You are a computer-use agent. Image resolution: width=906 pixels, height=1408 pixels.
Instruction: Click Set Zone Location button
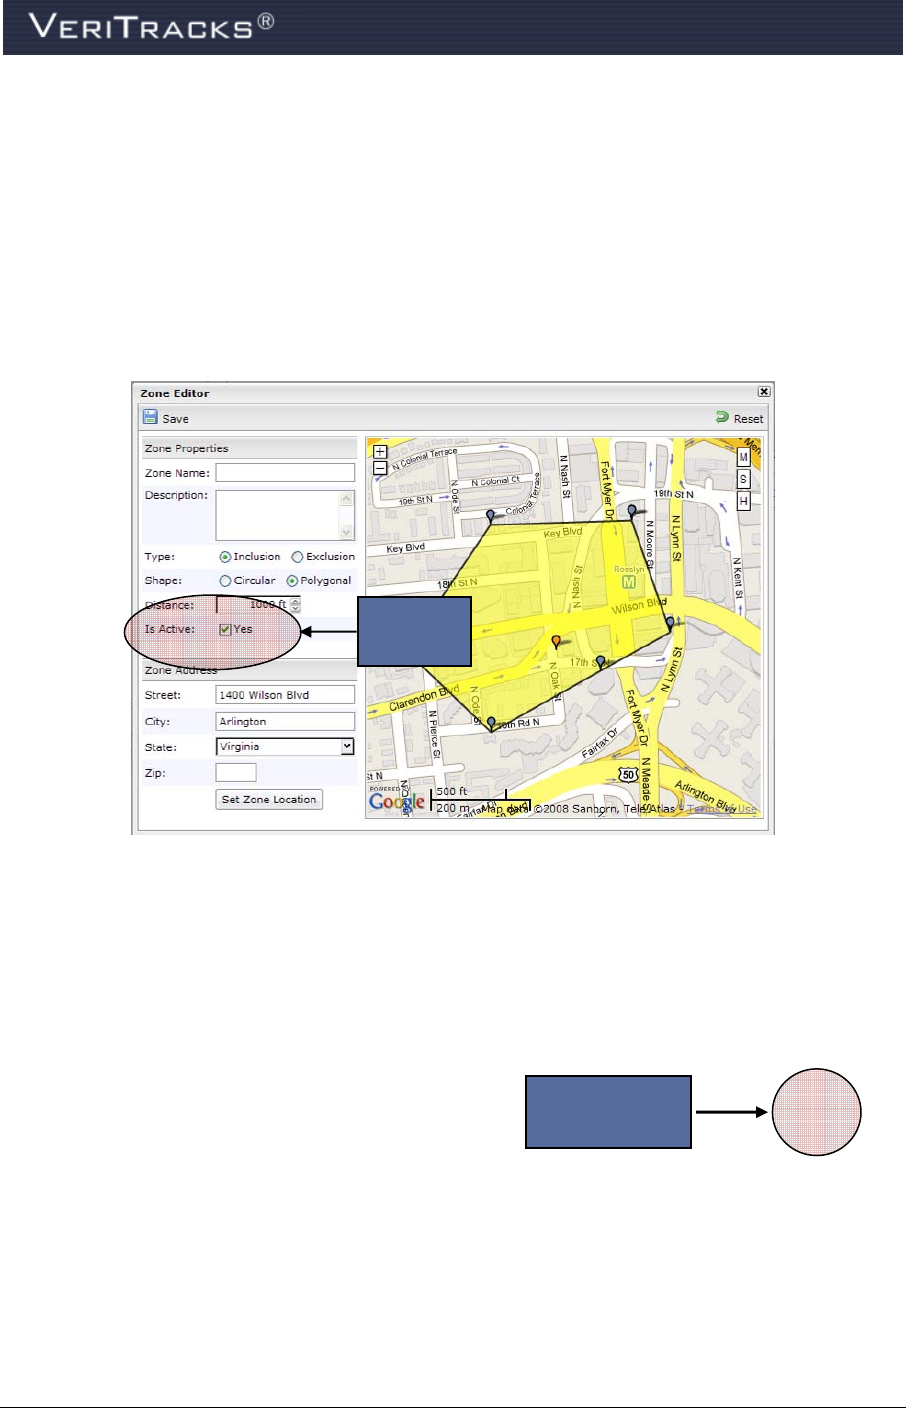(x=269, y=800)
